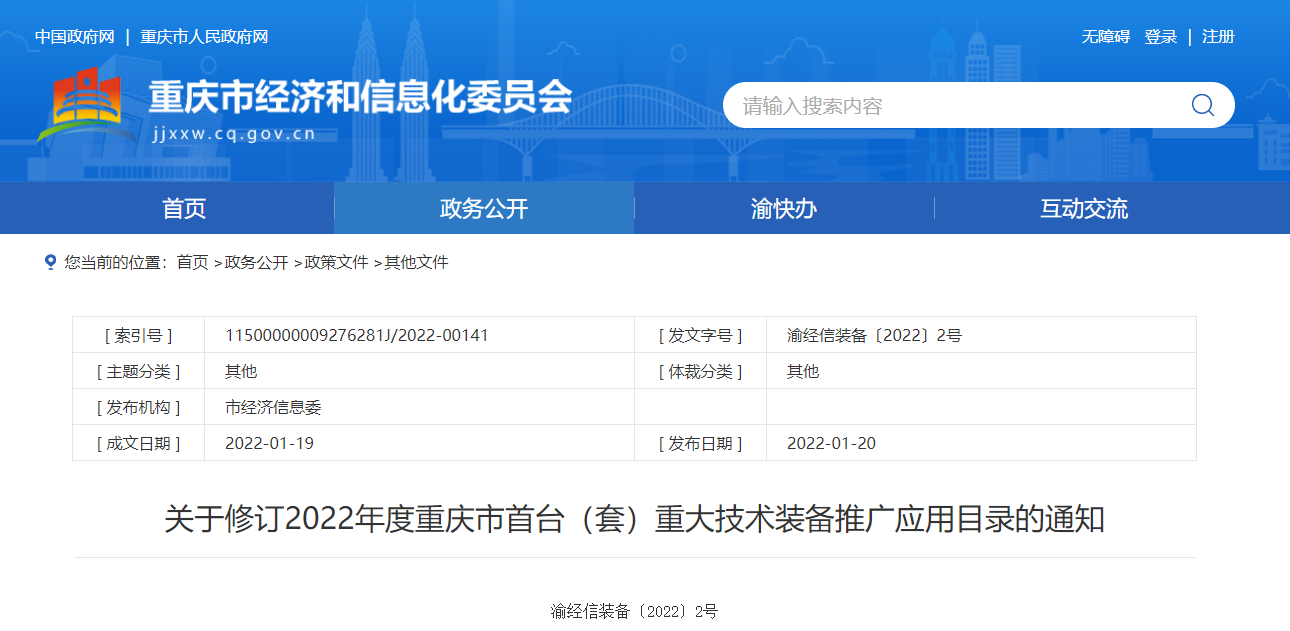The image size is (1290, 631).
Task: Click the article title about 首台（套）重大技术装备
Action: click(634, 520)
